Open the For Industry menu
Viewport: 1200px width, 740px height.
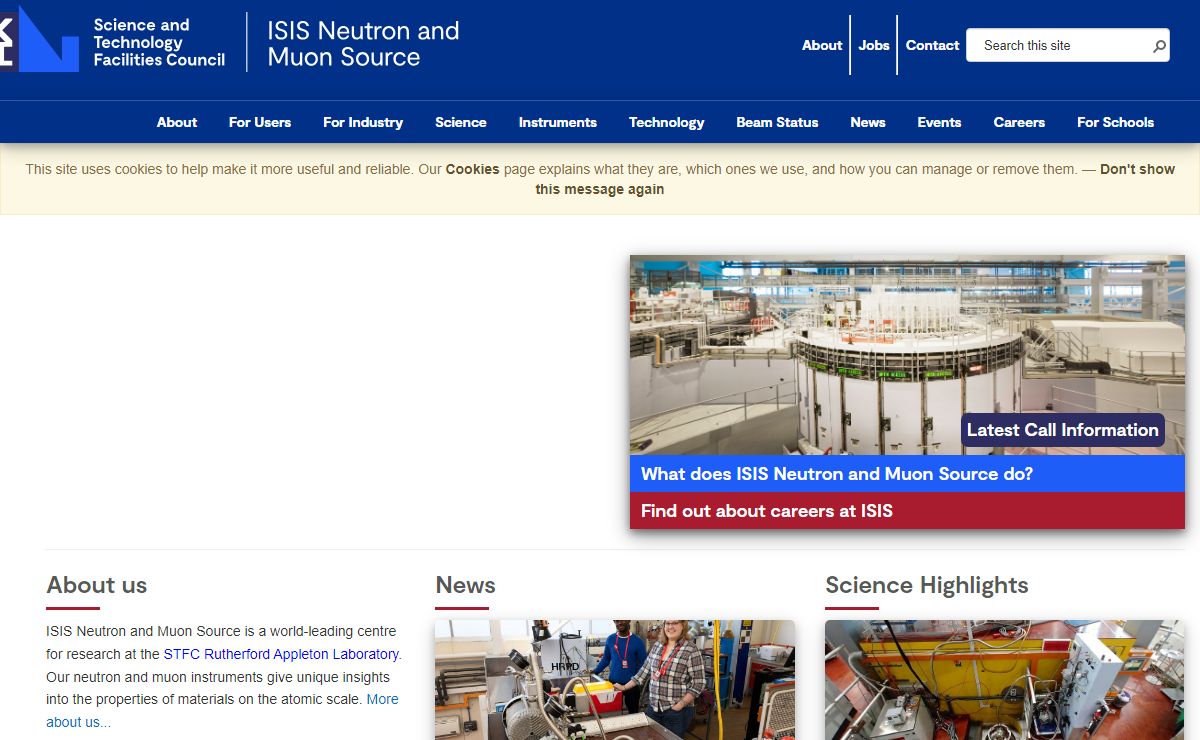click(363, 122)
